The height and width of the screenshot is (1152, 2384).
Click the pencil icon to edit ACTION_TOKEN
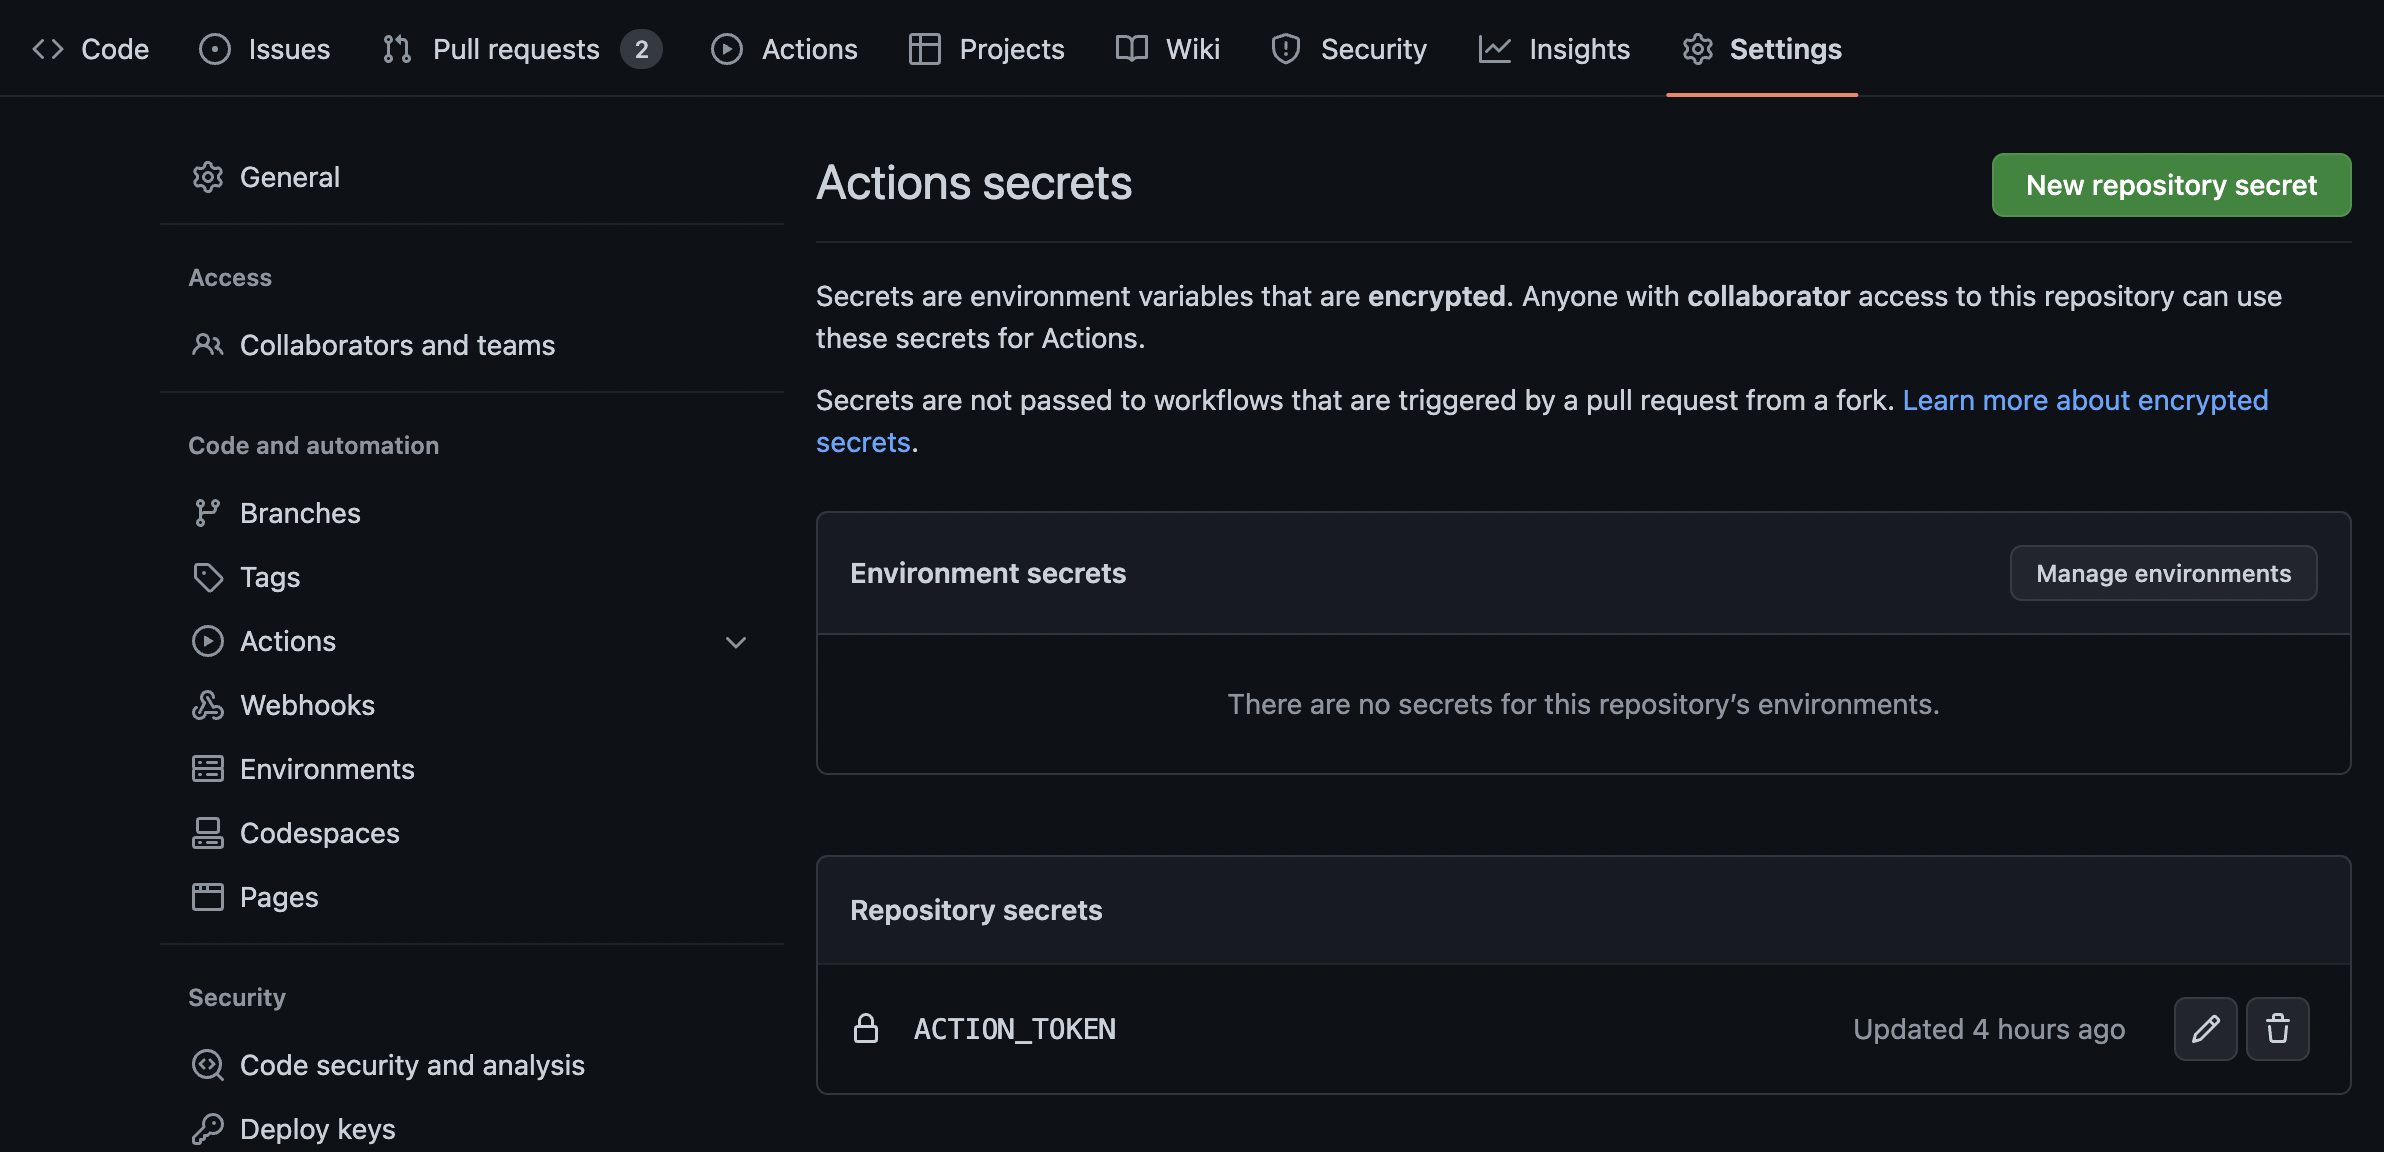click(2205, 1028)
